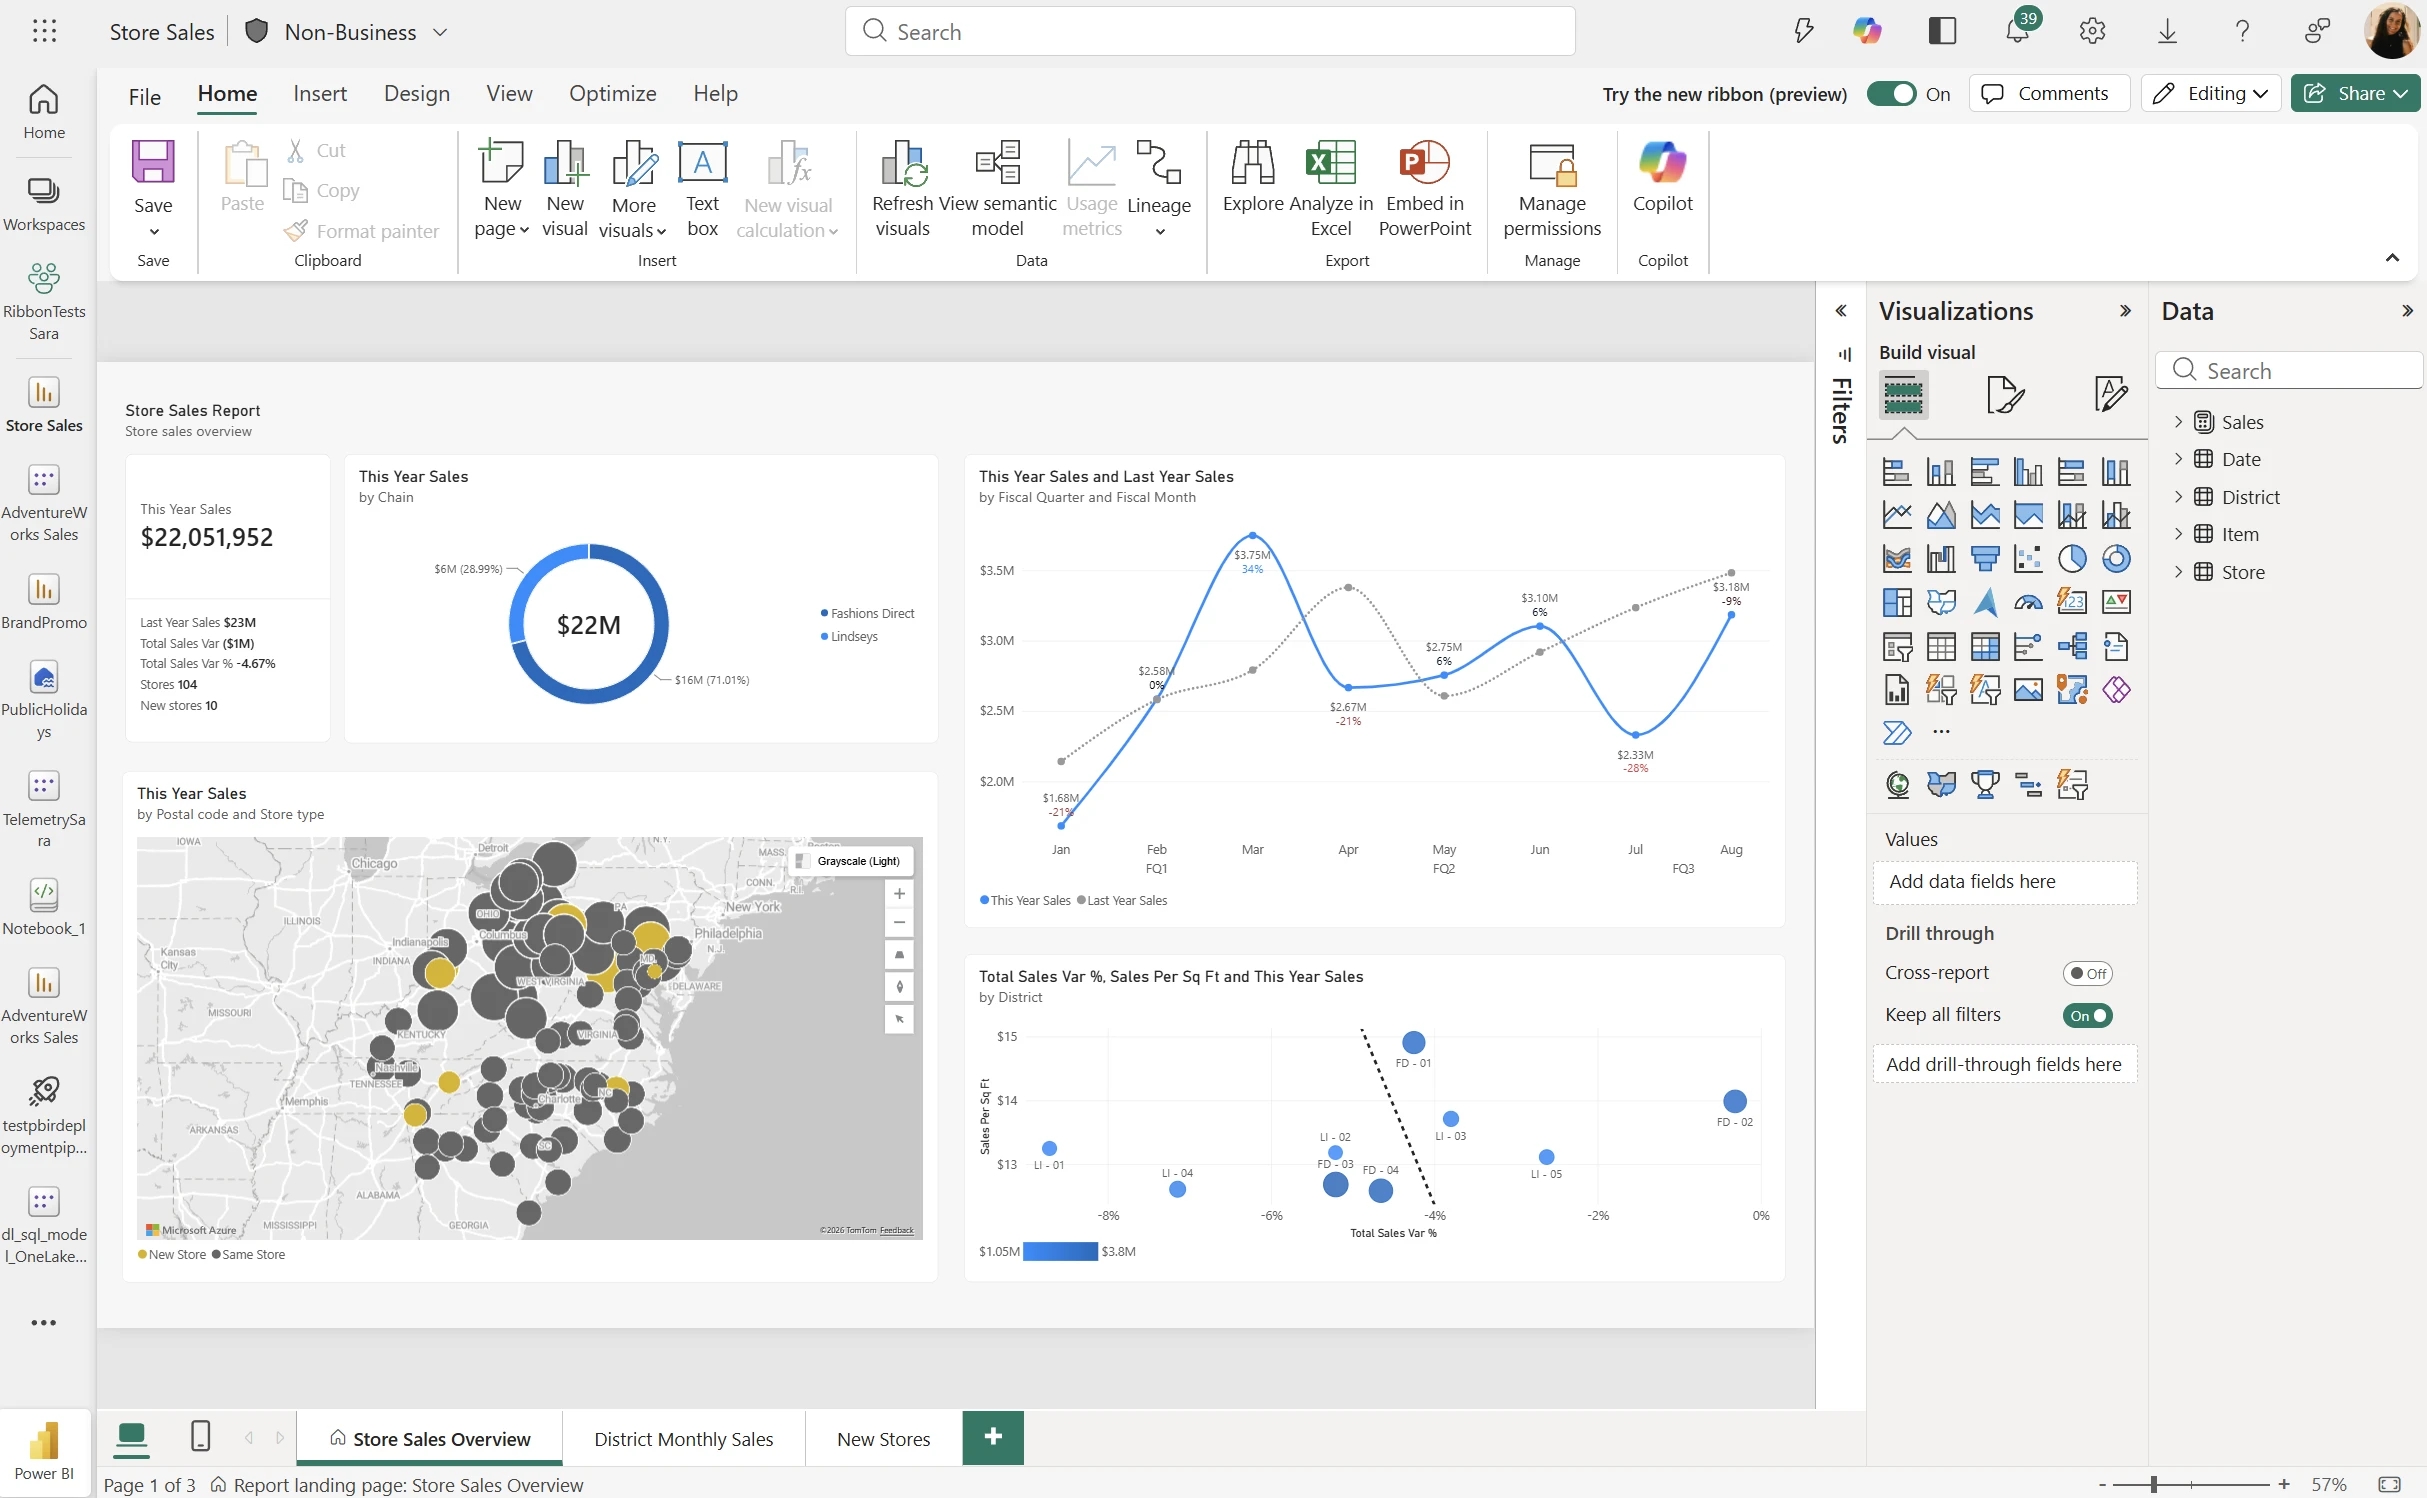Viewport: 2427px width, 1498px height.
Task: Click Explore in Export group
Action: [x=1253, y=177]
